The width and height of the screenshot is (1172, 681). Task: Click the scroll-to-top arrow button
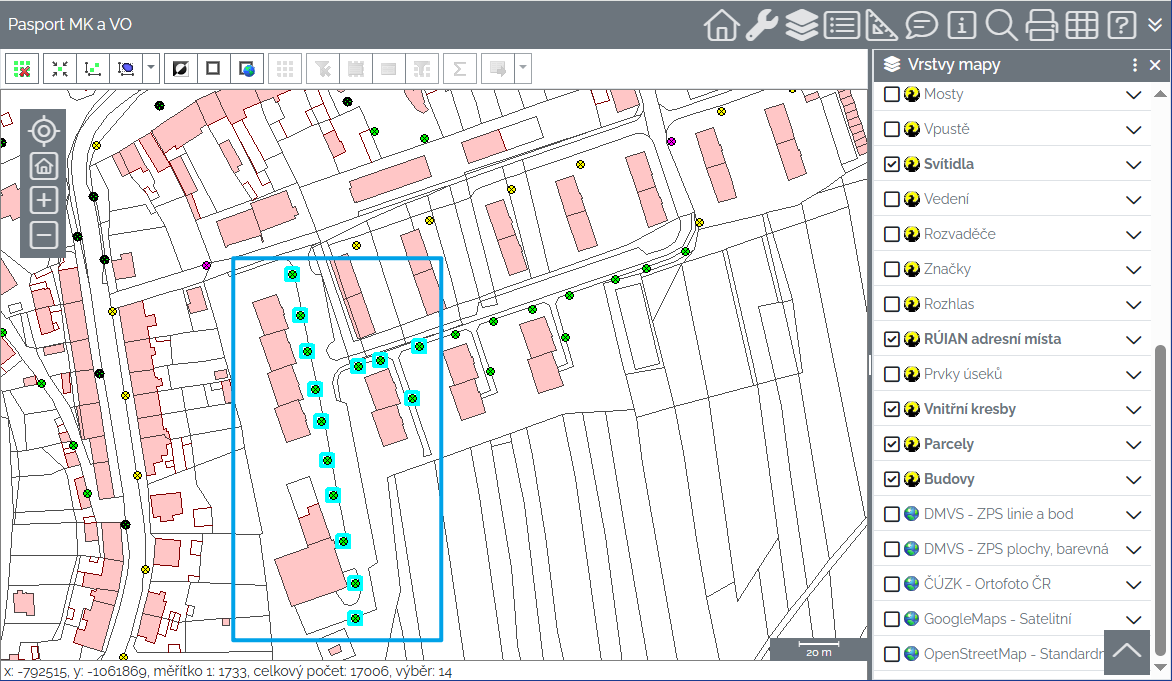tap(1127, 651)
